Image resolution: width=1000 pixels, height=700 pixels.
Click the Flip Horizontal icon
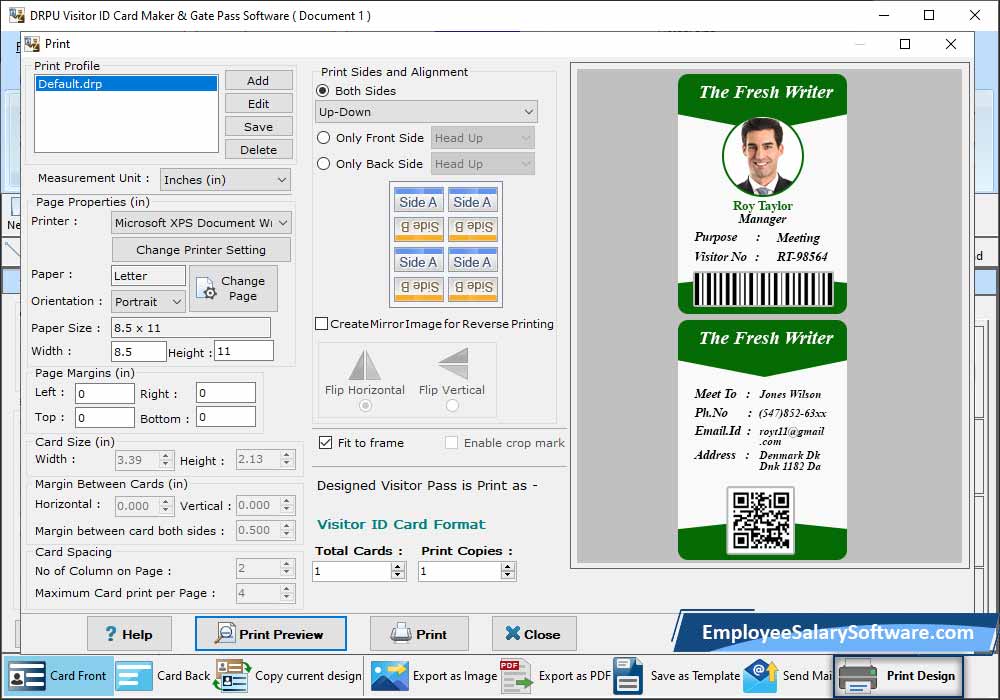point(364,365)
